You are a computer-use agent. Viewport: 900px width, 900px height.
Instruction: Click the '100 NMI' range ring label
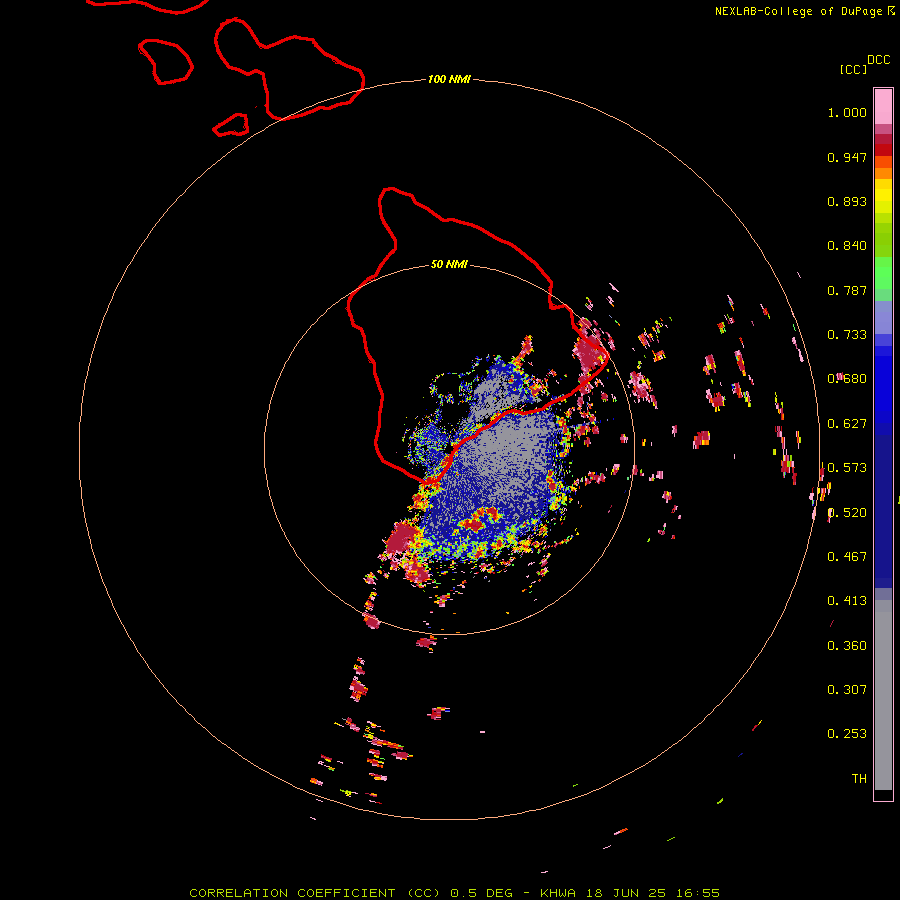tap(449, 79)
